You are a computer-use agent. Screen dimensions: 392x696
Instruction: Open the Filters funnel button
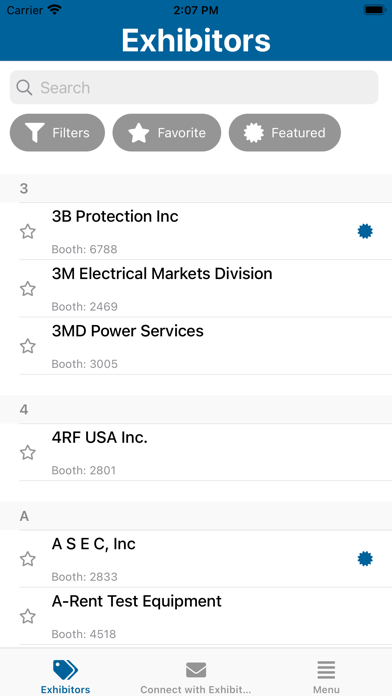point(57,133)
